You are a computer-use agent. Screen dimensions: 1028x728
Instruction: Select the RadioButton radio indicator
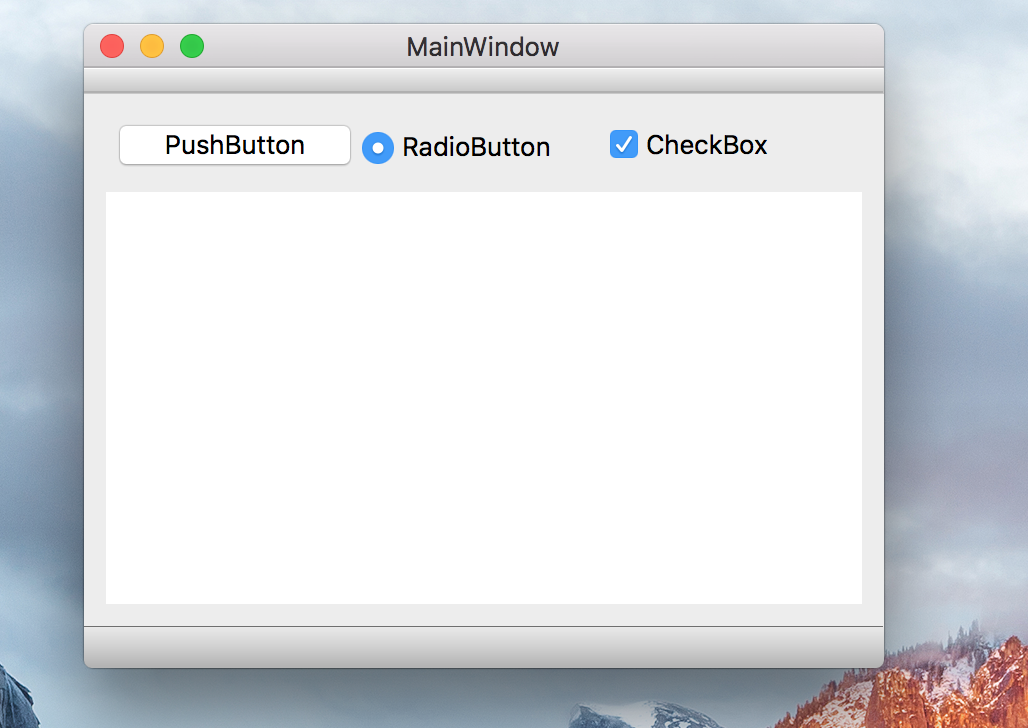pyautogui.click(x=378, y=148)
